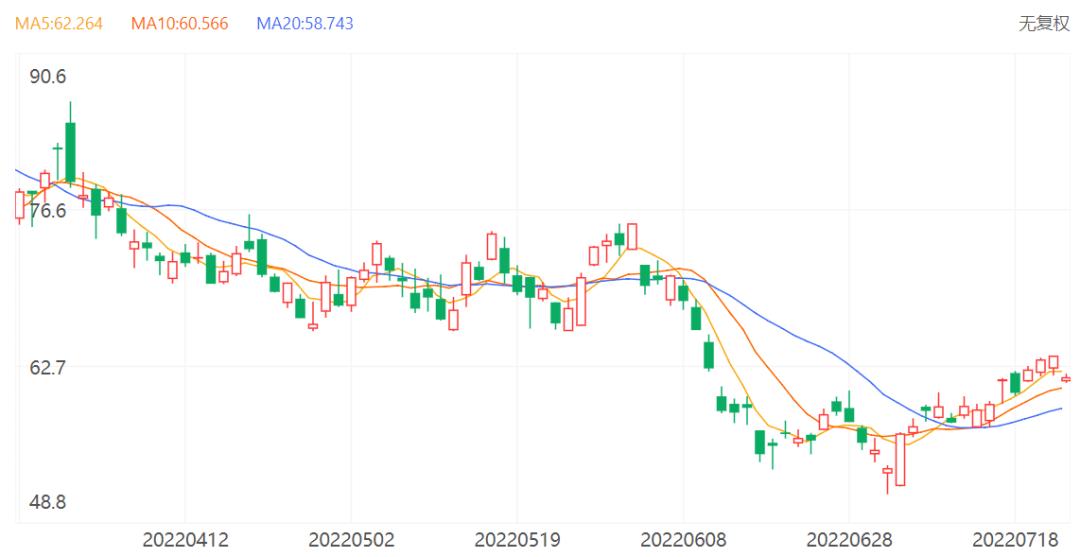Viewport: 1080px width, 557px height.
Task: Select the 20220502 date label
Action: point(351,540)
